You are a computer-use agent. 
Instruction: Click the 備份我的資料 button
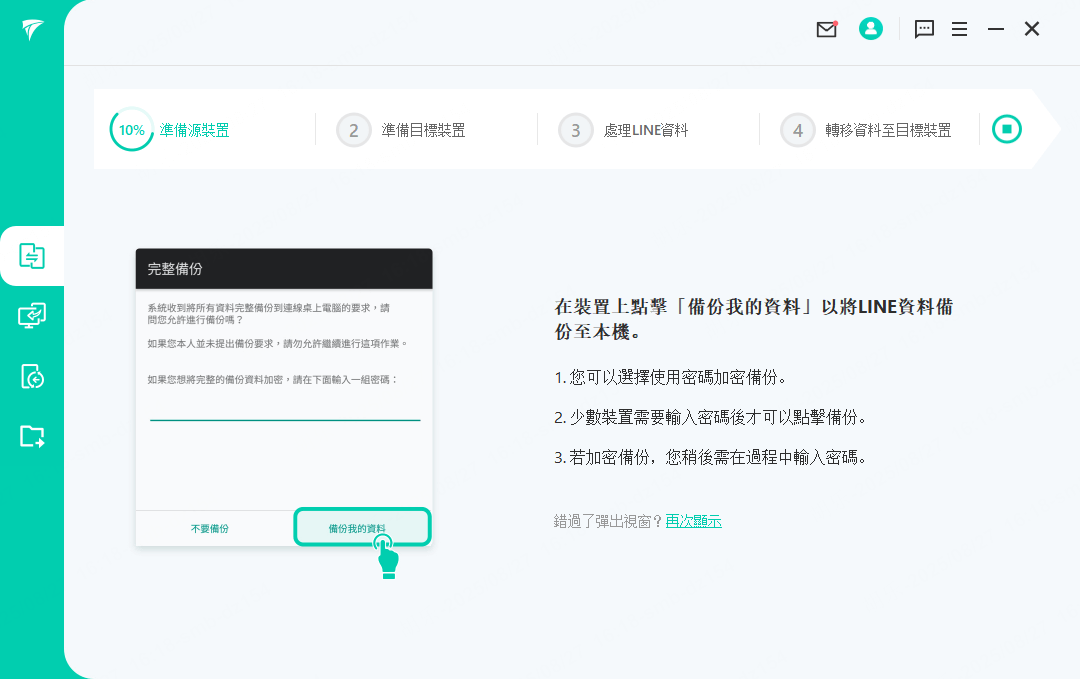click(x=362, y=527)
